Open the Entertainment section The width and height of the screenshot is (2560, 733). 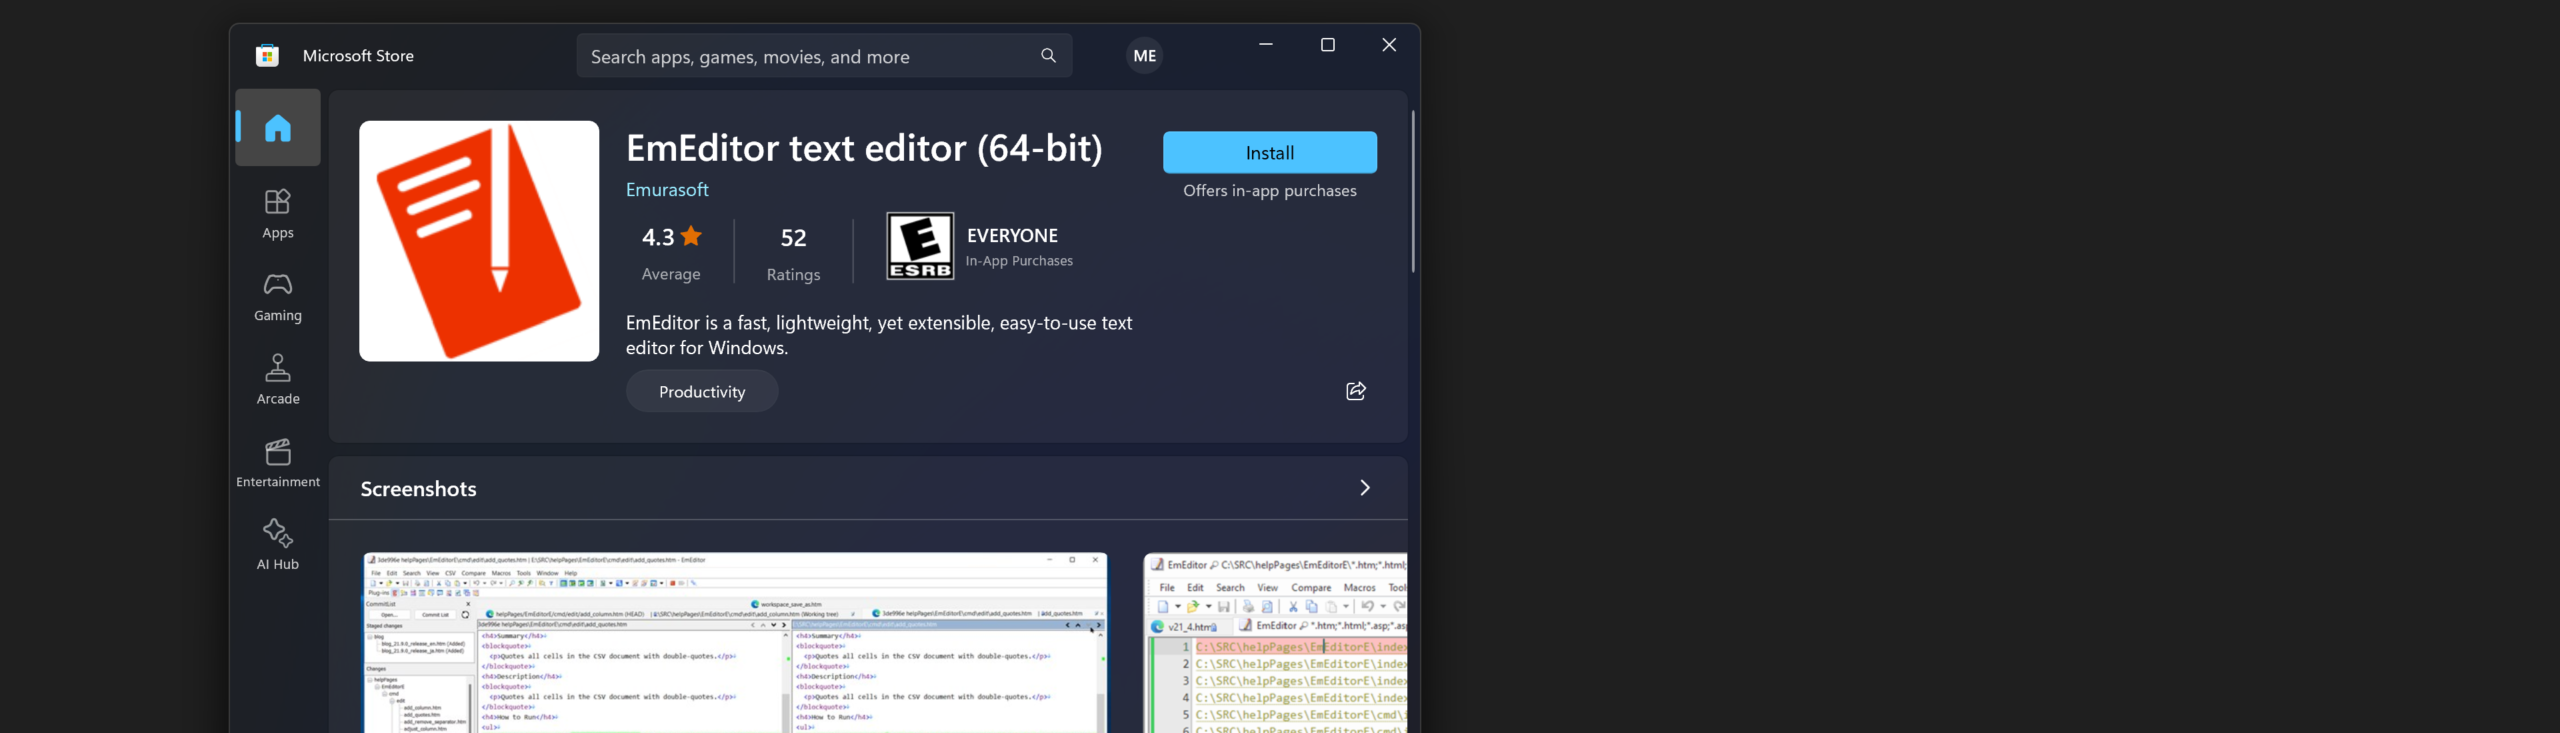(x=278, y=463)
